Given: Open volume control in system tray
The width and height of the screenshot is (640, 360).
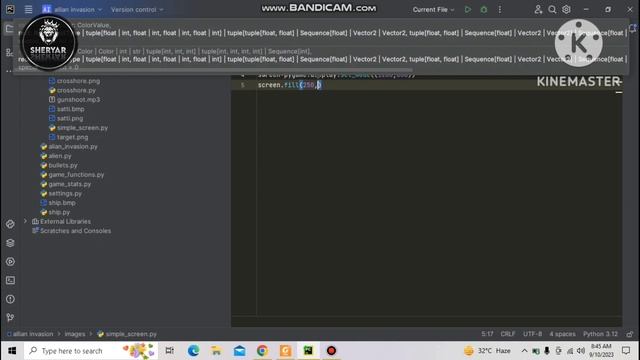Looking at the screenshot, I should click(581, 351).
